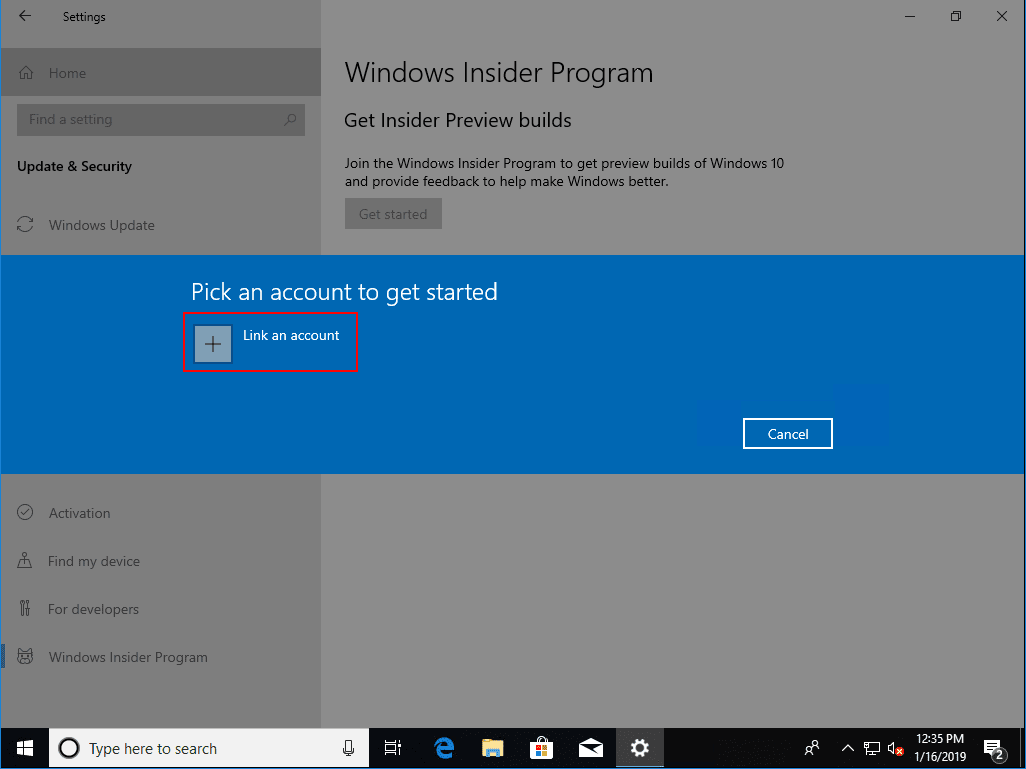The image size is (1026, 769).
Task: Click the For developers tools icon
Action: point(26,609)
